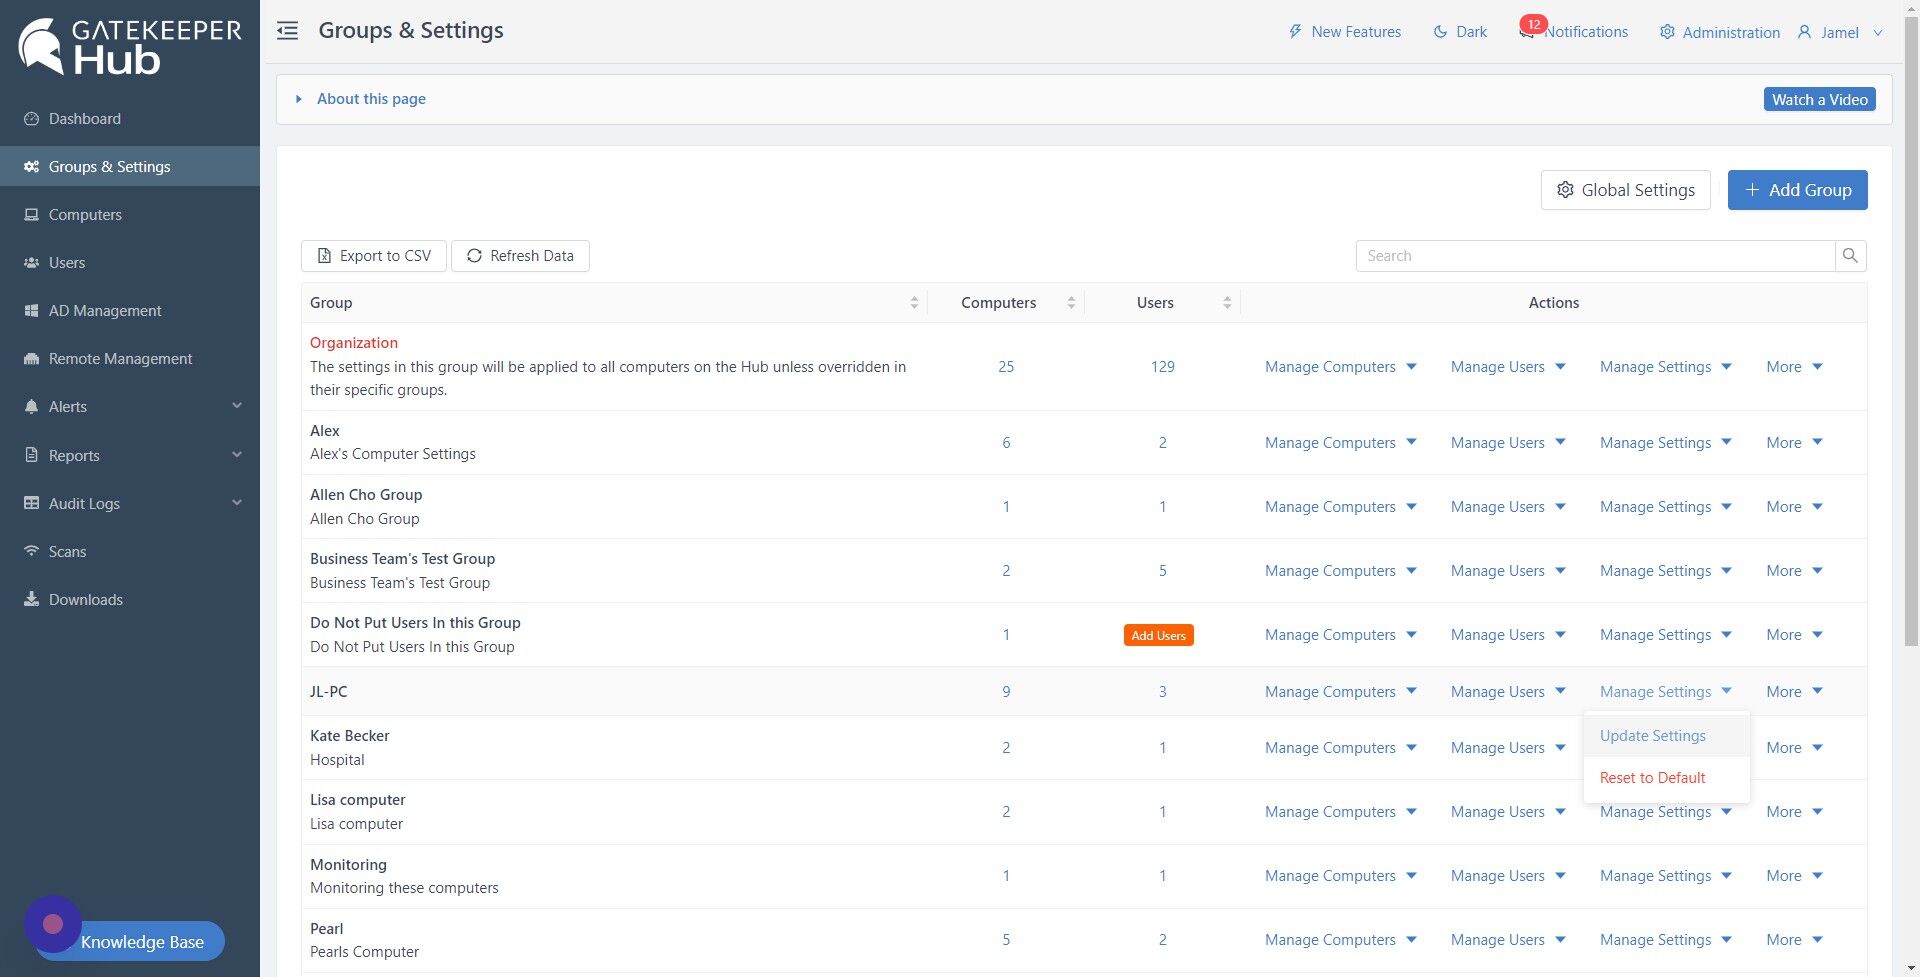1920x977 pixels.
Task: Open Manage Computers dropdown for Kate Becker
Action: [1341, 748]
